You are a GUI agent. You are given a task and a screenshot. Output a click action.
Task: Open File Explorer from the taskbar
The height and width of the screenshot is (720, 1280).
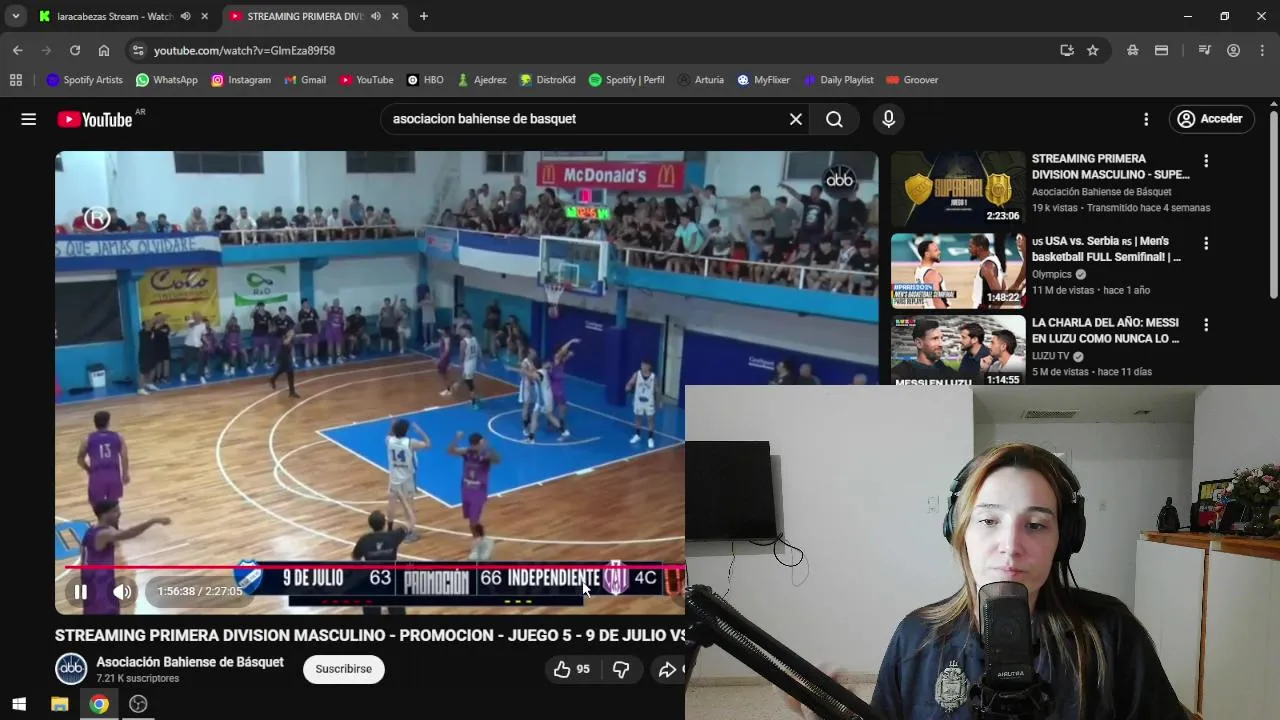pyautogui.click(x=59, y=704)
